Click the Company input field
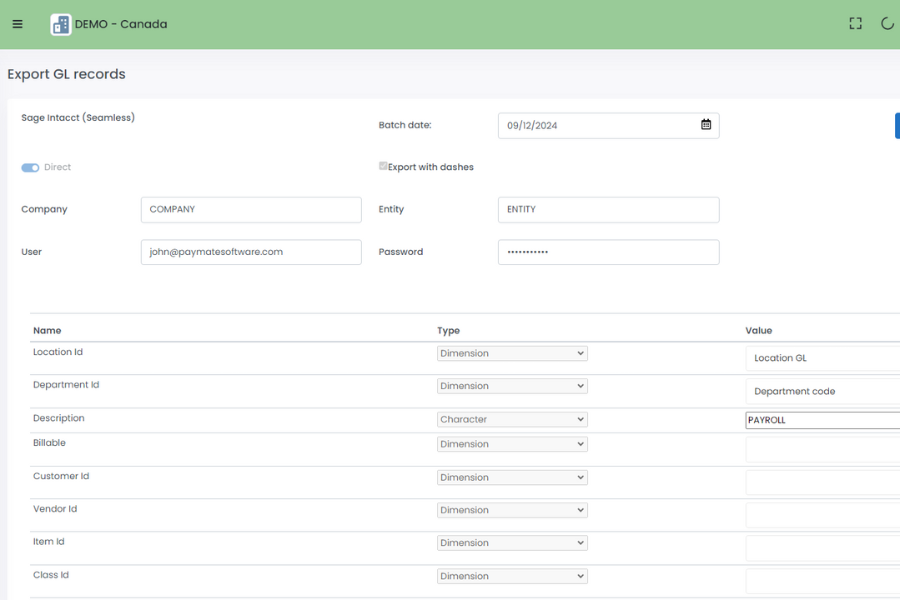The height and width of the screenshot is (600, 900). (251, 210)
